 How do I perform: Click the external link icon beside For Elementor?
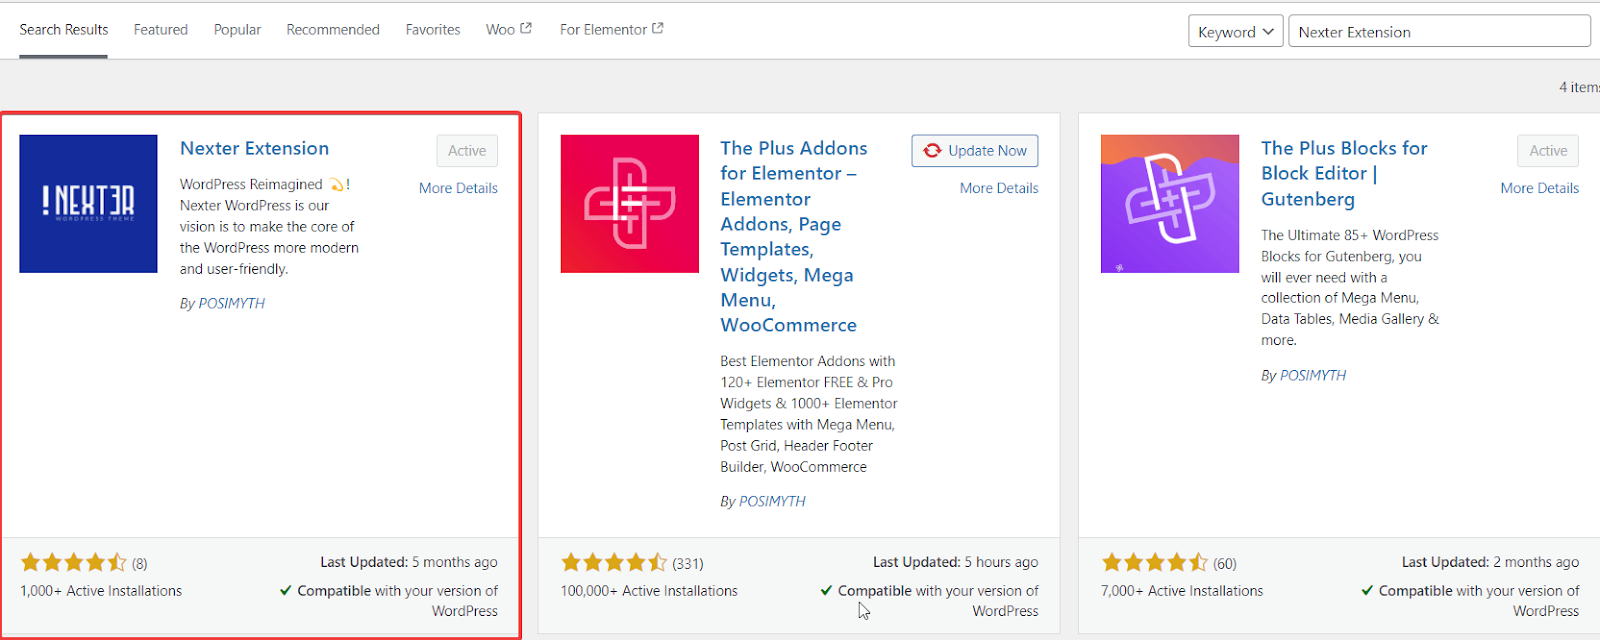tap(657, 29)
